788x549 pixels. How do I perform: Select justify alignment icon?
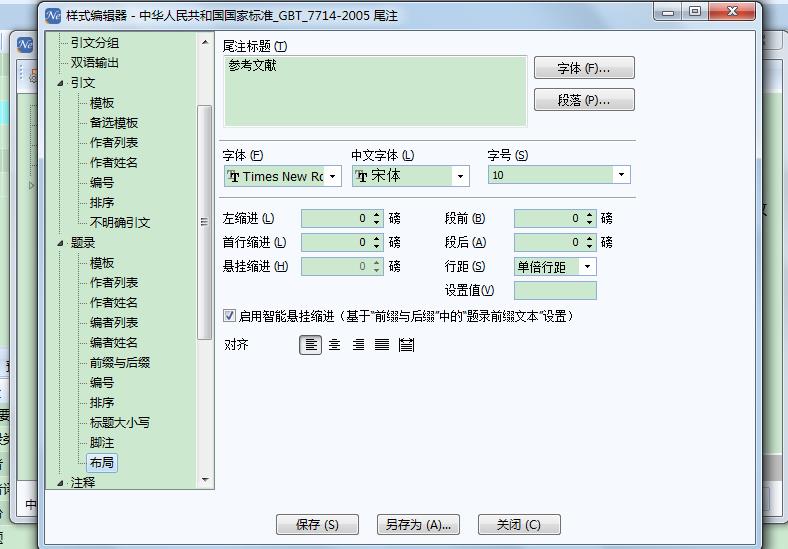point(382,345)
